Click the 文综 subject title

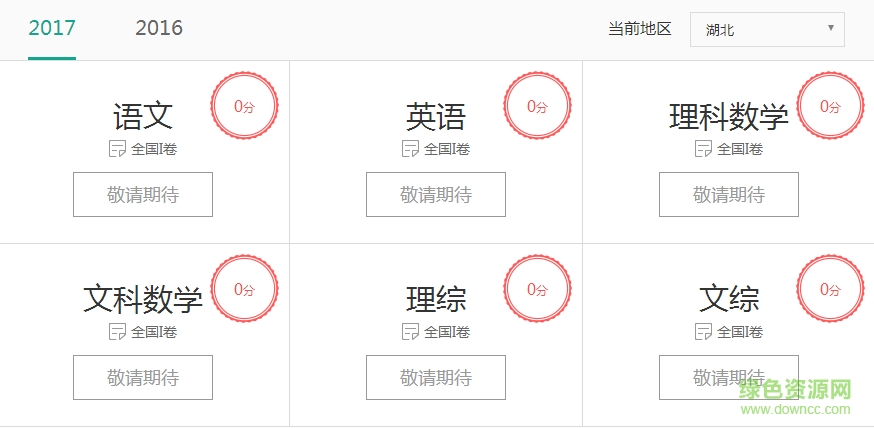[x=729, y=299]
